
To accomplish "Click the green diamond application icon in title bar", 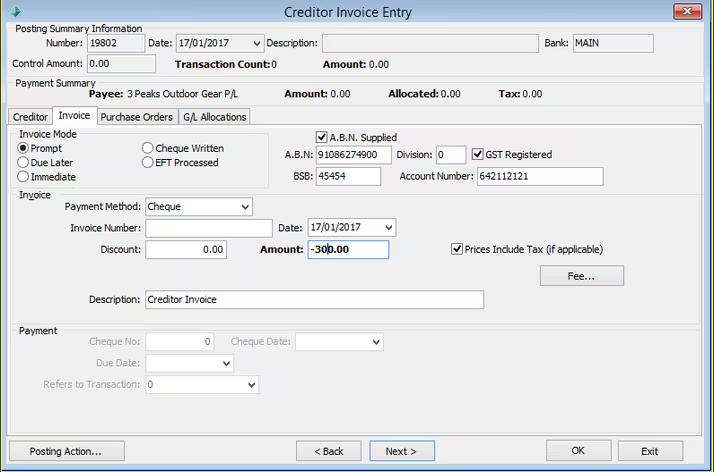I will 15,11.
